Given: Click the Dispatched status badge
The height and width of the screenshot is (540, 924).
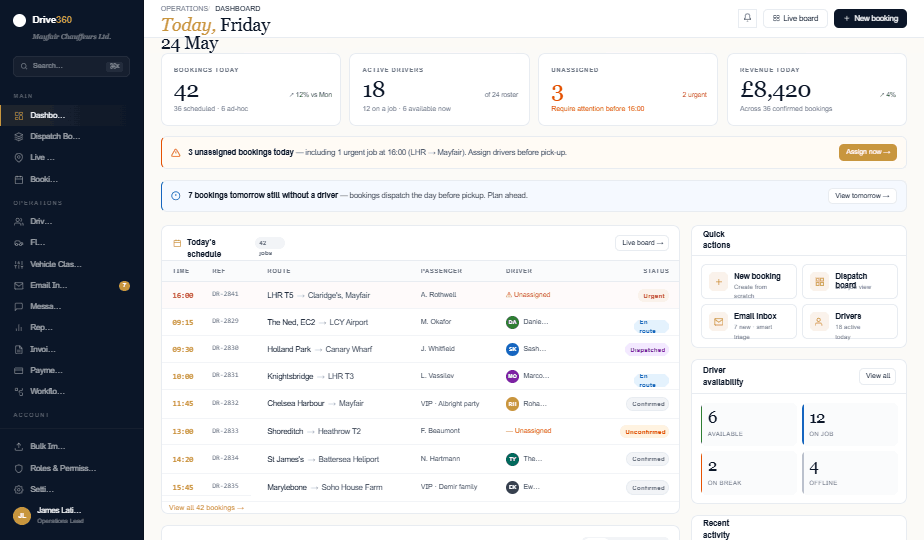Looking at the screenshot, I should [646, 350].
